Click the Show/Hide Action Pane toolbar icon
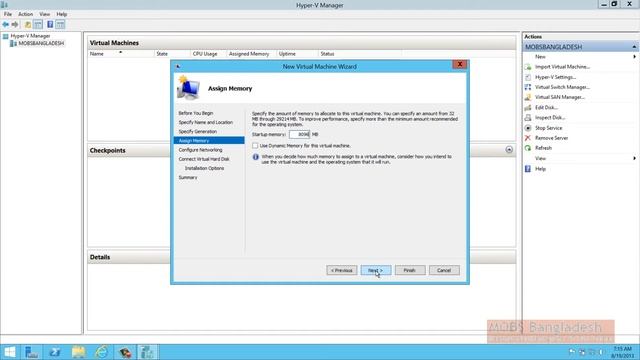 [60, 25]
